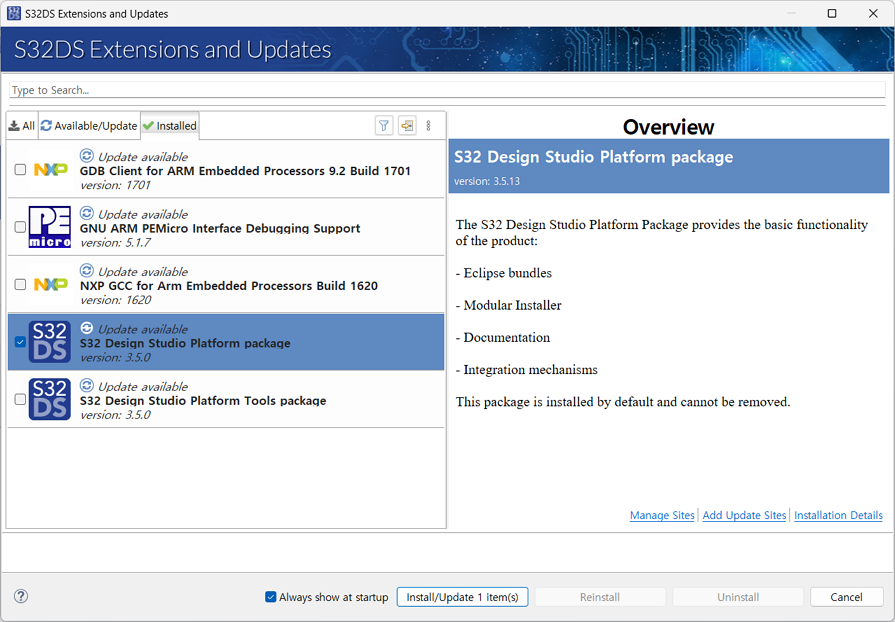Focus the Type to Search field

pos(447,90)
